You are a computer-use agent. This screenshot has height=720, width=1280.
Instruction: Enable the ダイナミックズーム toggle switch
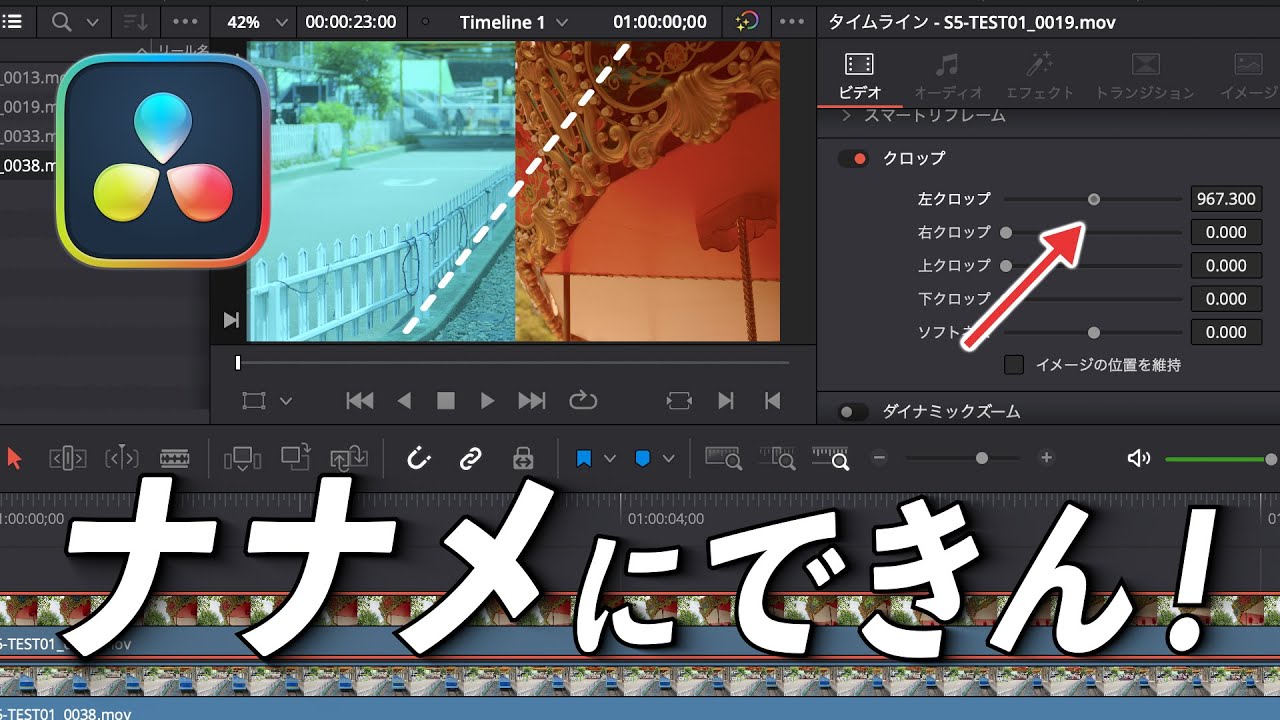[853, 412]
